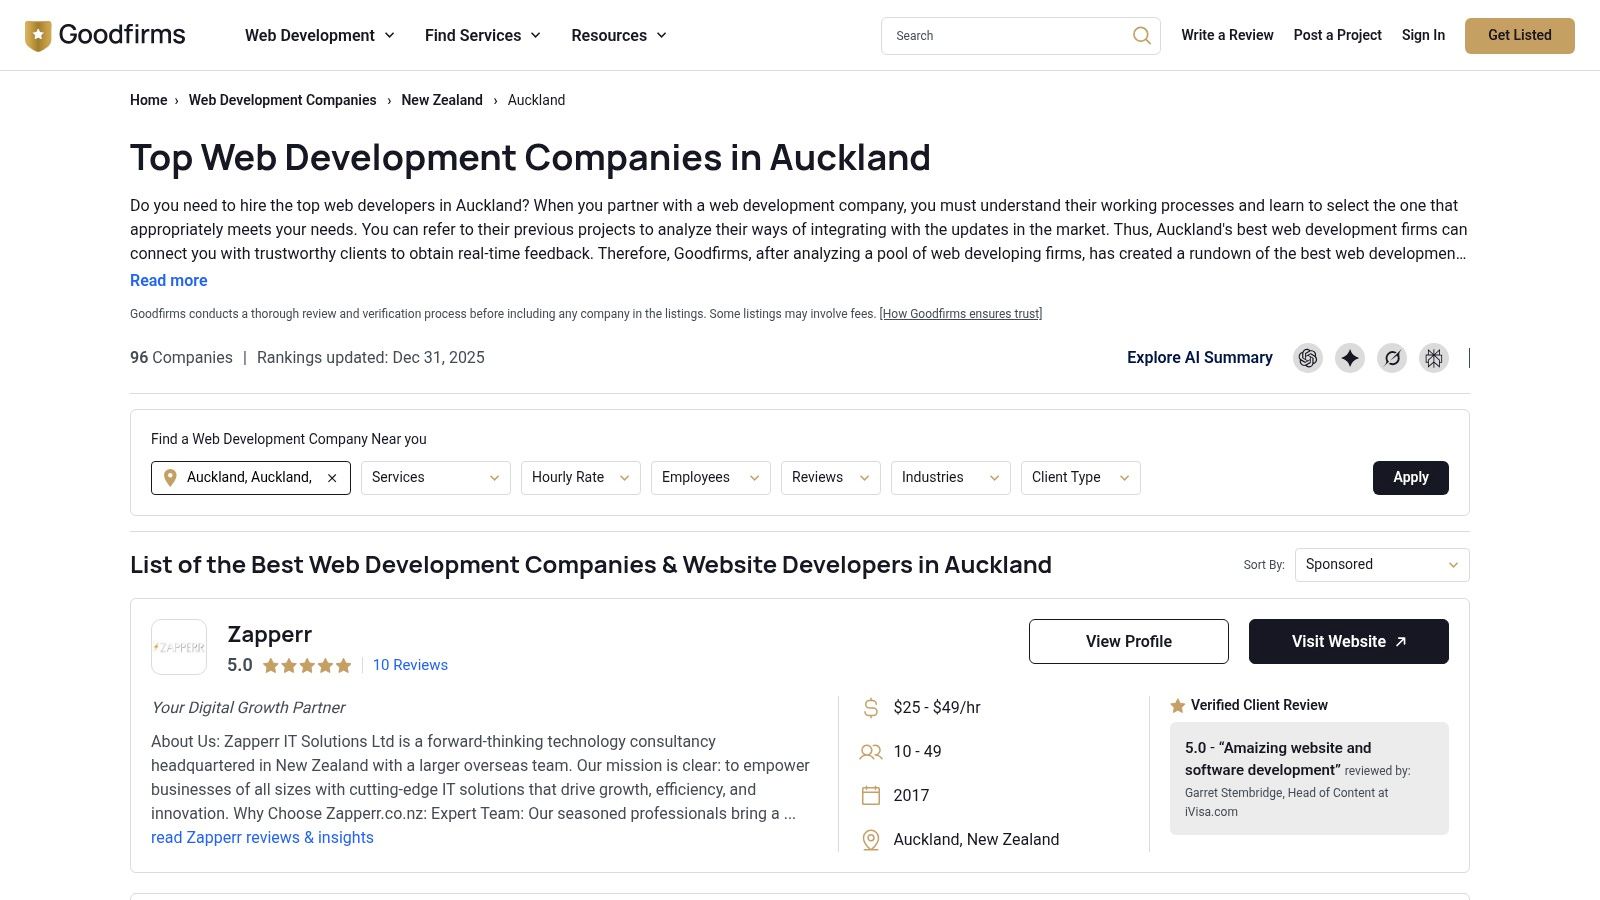The height and width of the screenshot is (900, 1600).
Task: Click the View Profile button
Action: (x=1128, y=642)
